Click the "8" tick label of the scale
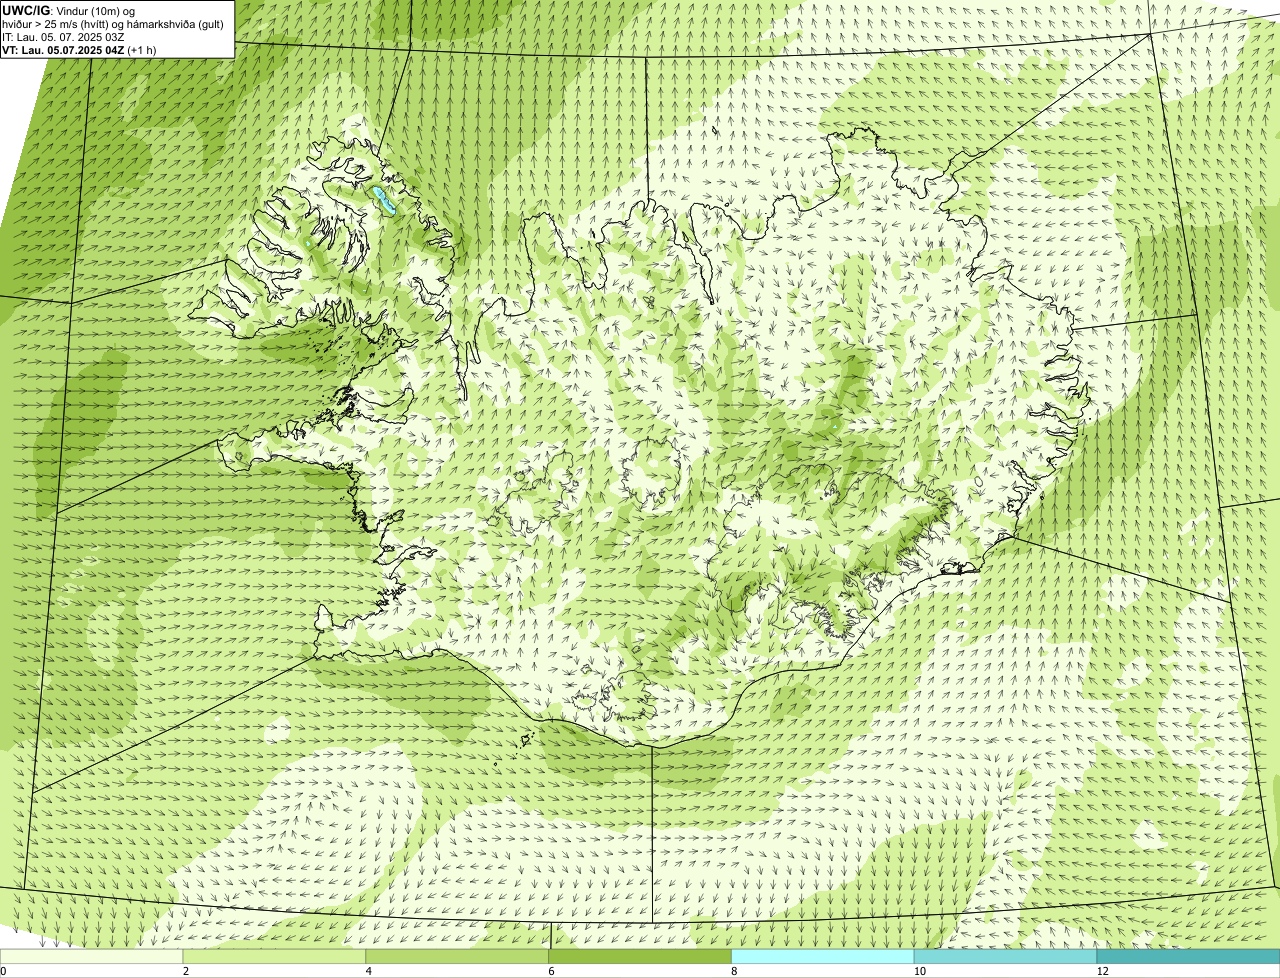 point(734,971)
